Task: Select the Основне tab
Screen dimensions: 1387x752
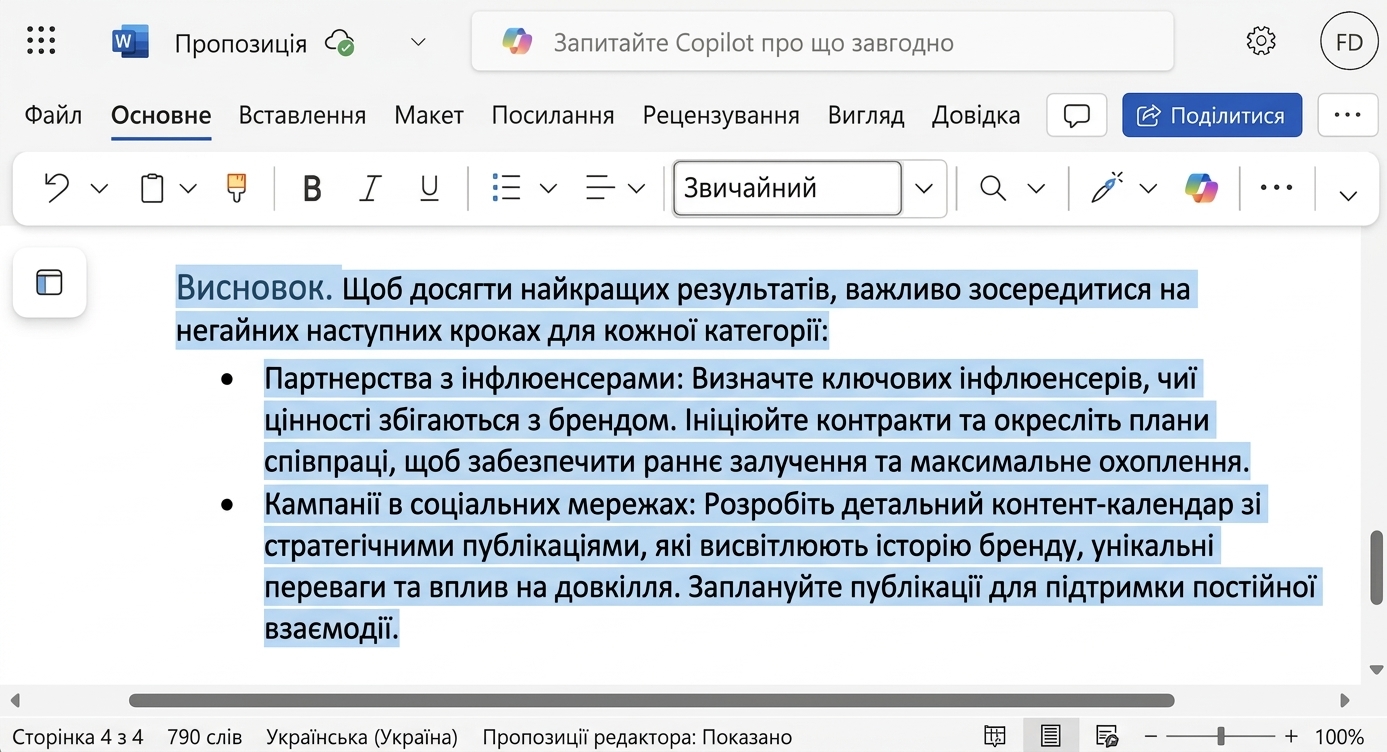Action: 161,115
